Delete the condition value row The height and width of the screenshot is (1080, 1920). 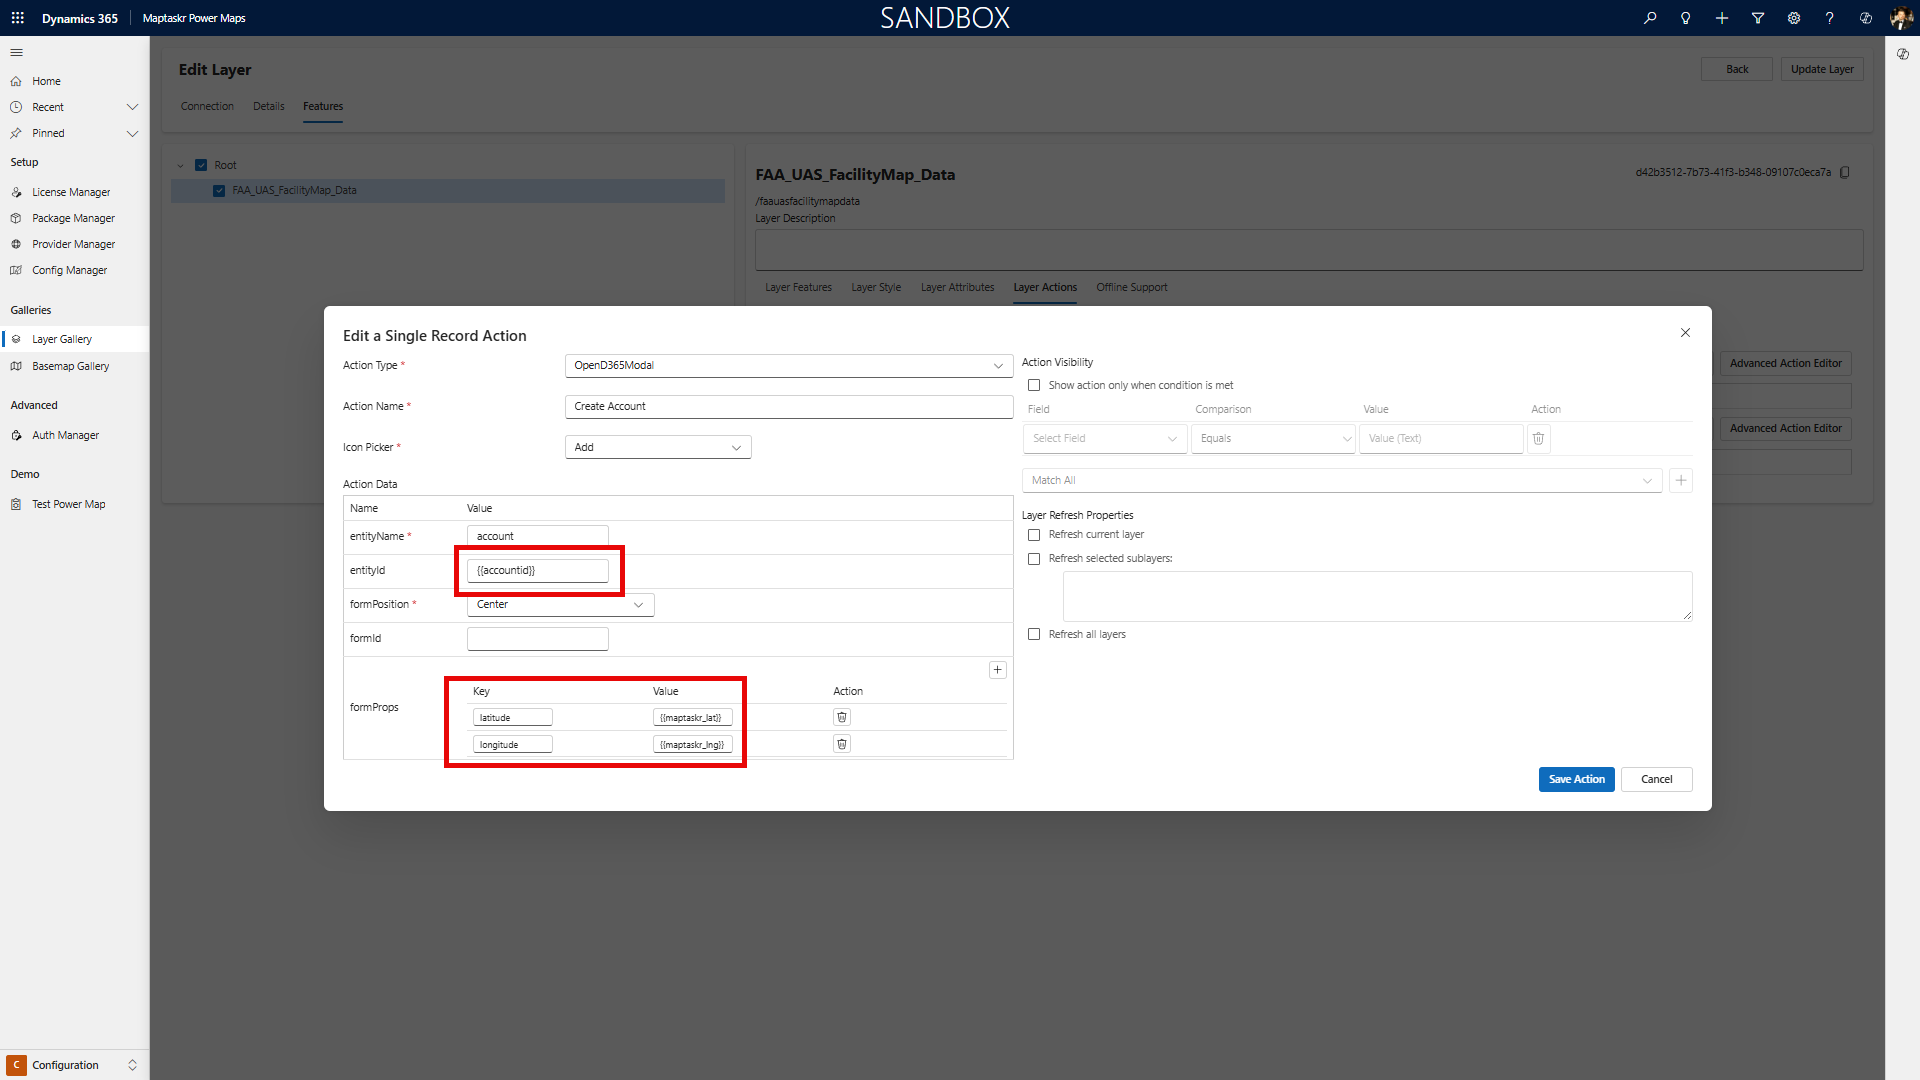coord(1538,438)
